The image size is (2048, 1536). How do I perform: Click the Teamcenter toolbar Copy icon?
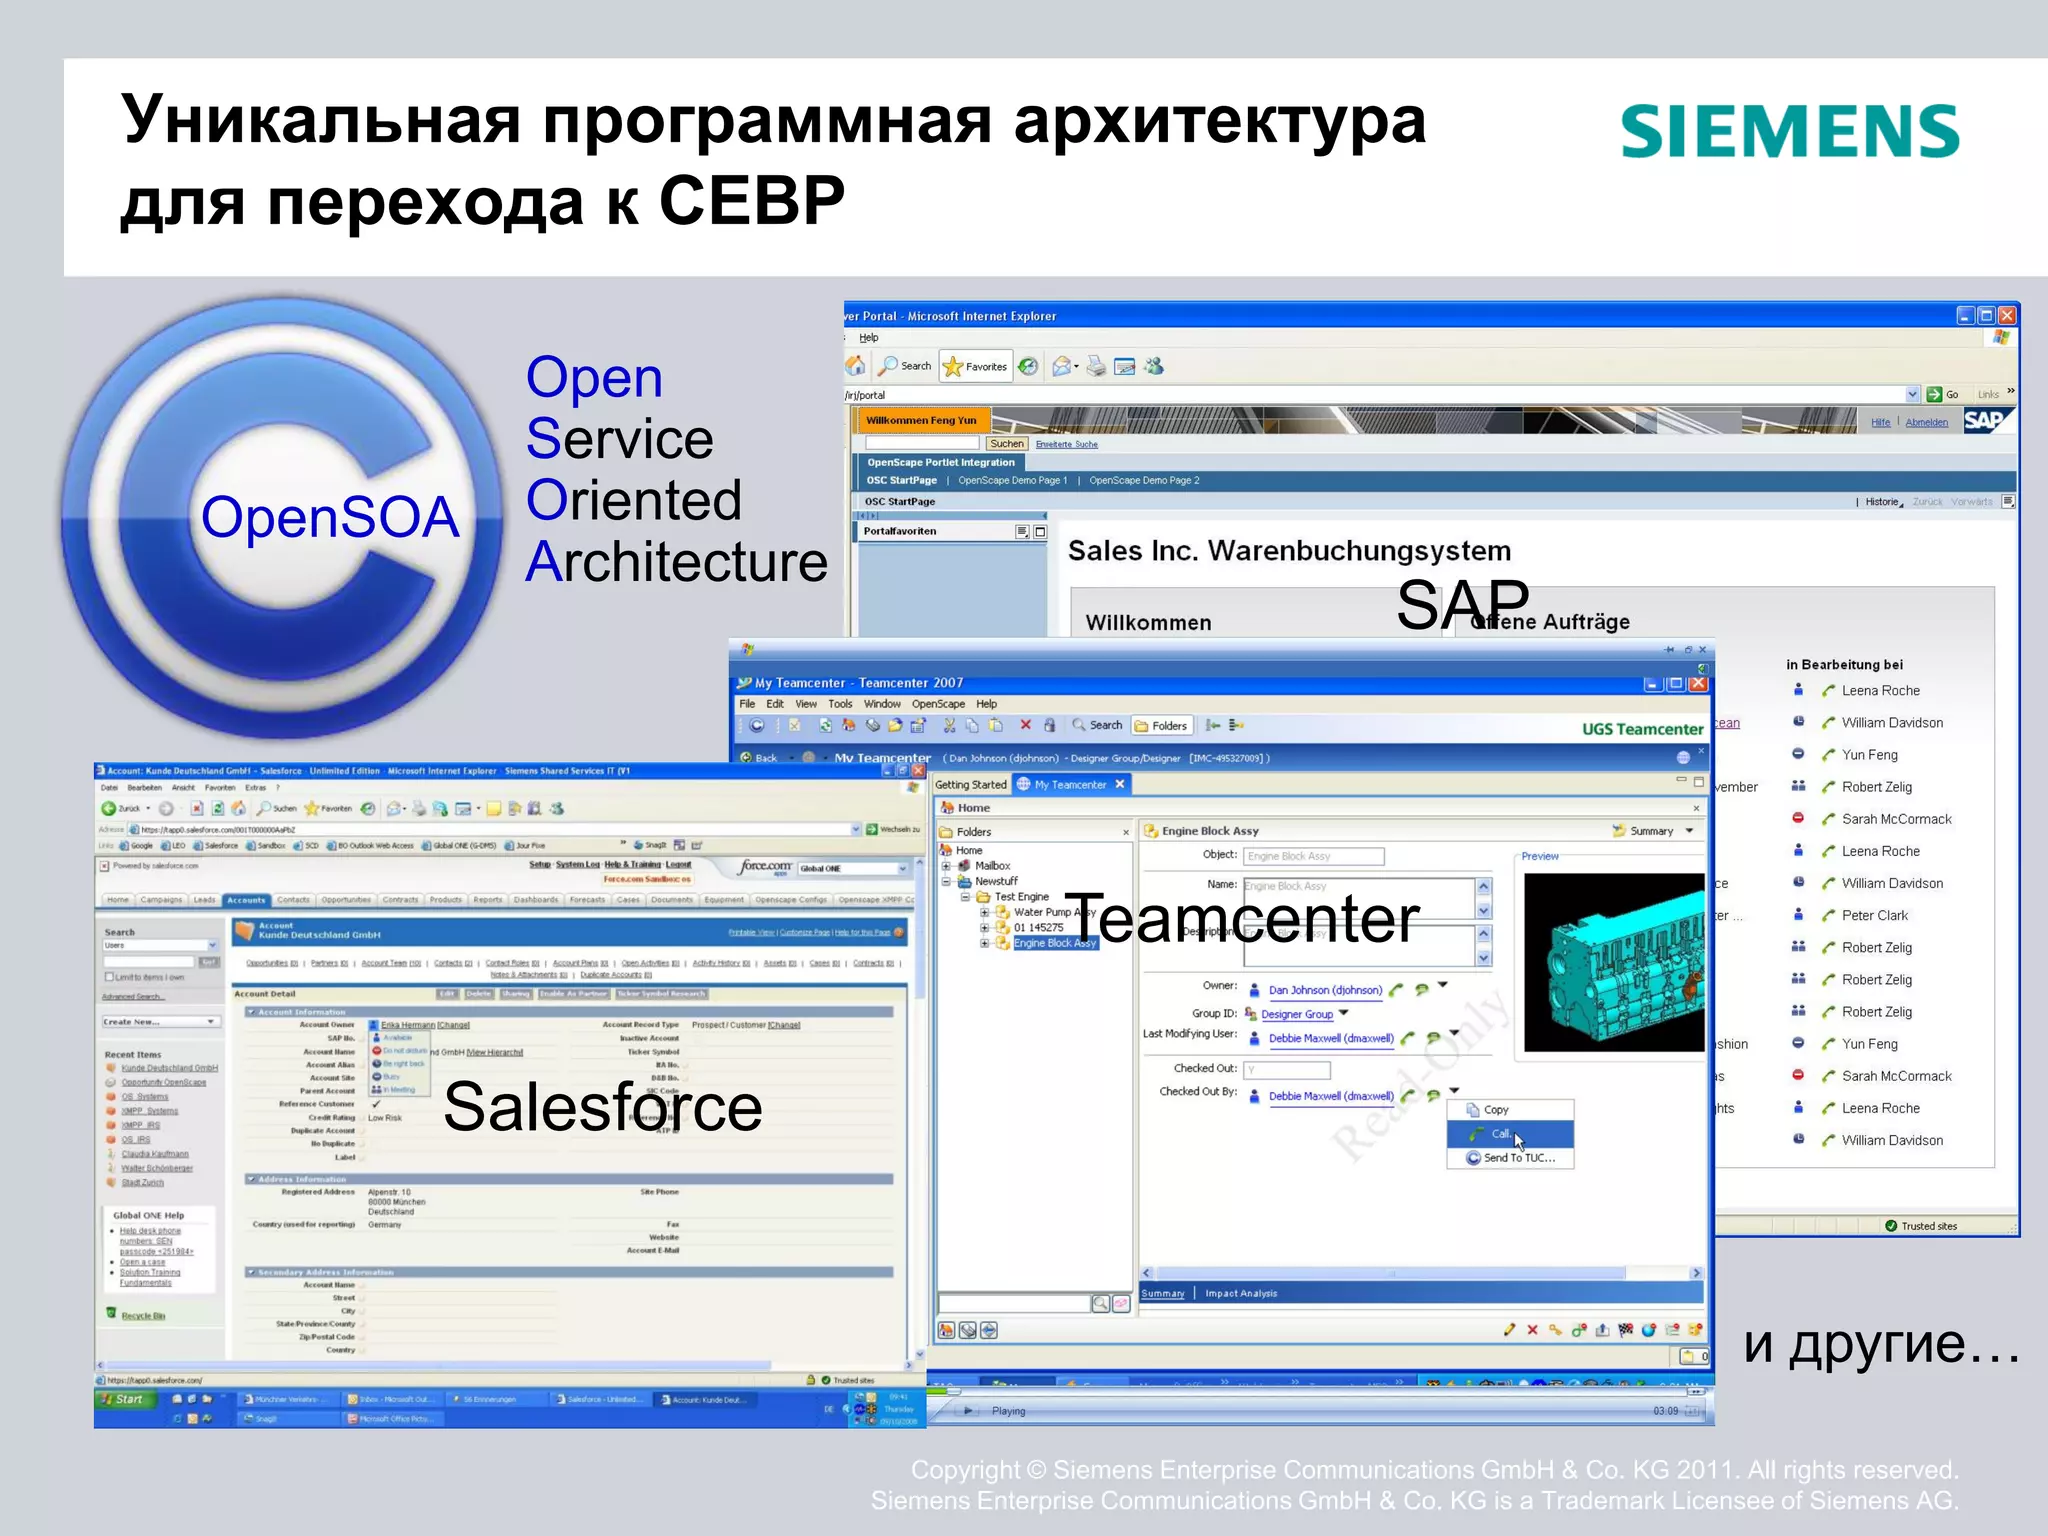(x=972, y=725)
